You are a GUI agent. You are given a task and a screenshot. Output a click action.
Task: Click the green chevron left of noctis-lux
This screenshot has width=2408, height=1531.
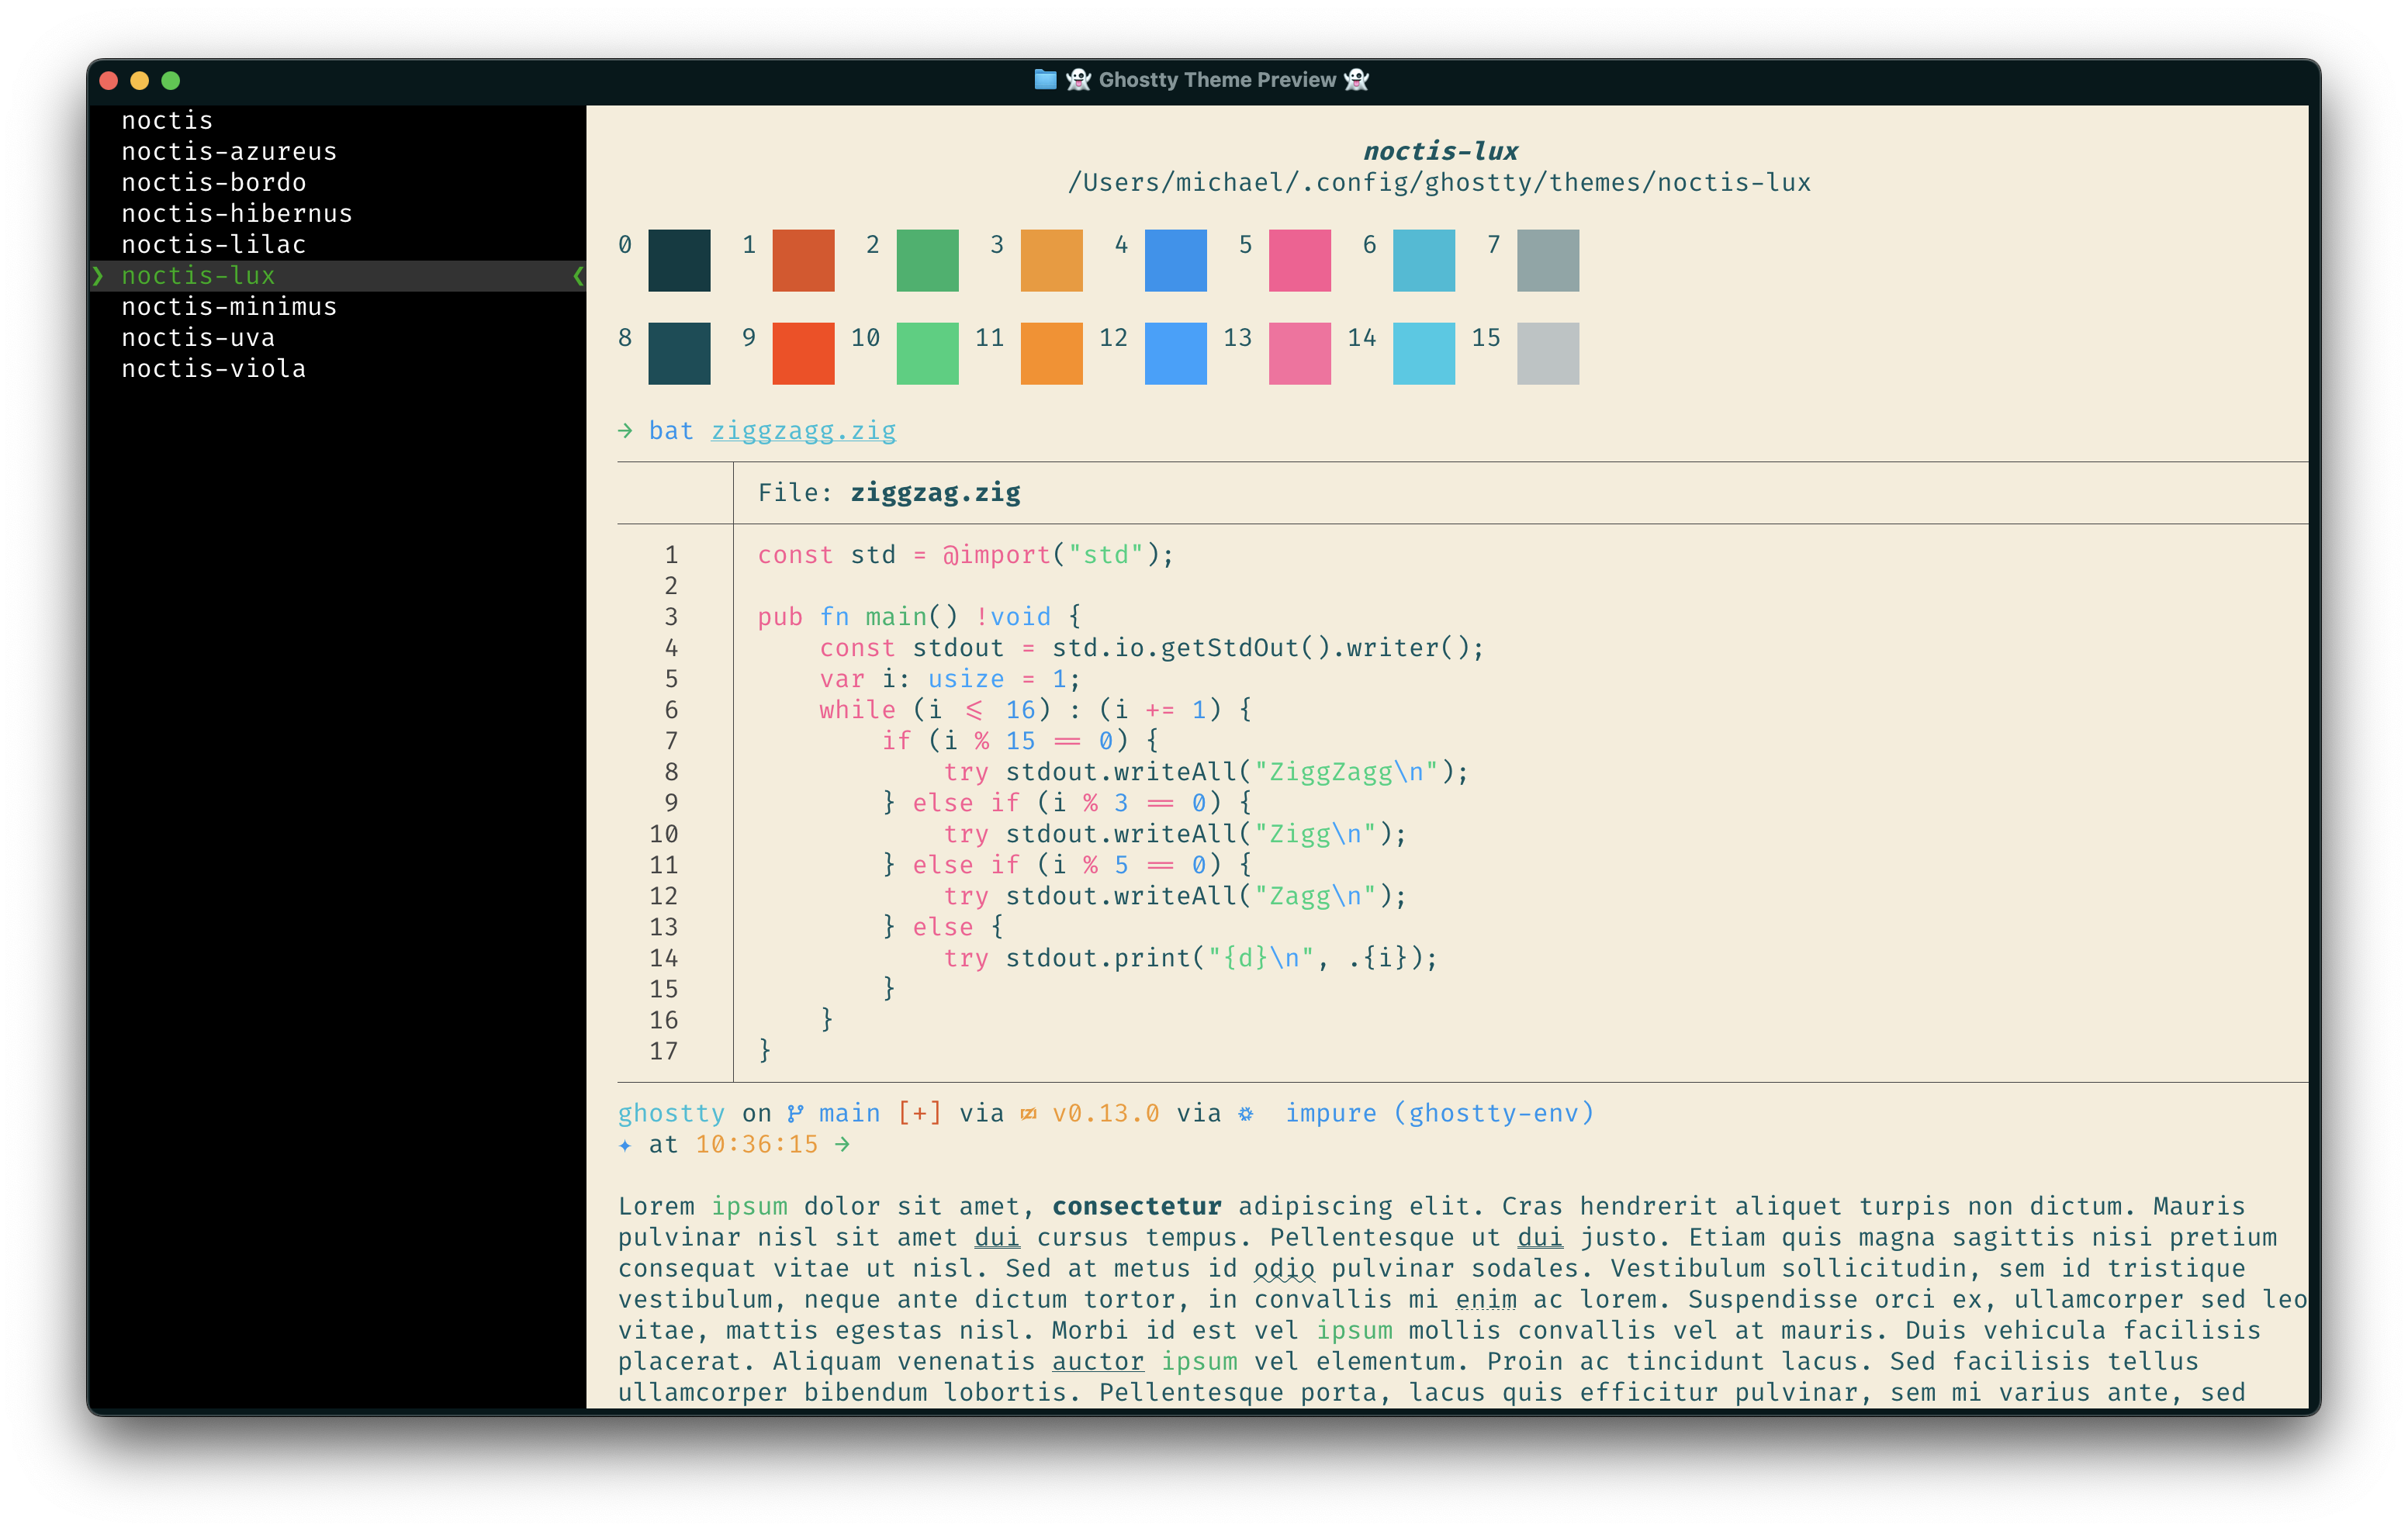[x=97, y=275]
